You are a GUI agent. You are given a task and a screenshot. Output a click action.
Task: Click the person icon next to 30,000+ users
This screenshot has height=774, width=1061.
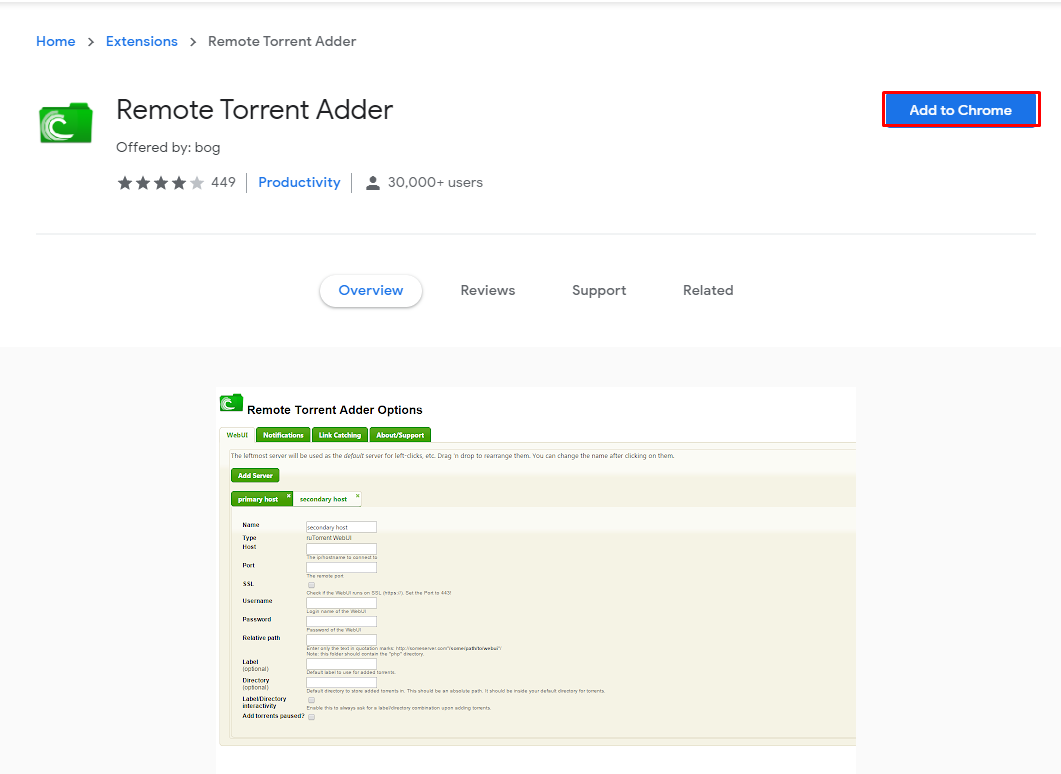(x=373, y=182)
